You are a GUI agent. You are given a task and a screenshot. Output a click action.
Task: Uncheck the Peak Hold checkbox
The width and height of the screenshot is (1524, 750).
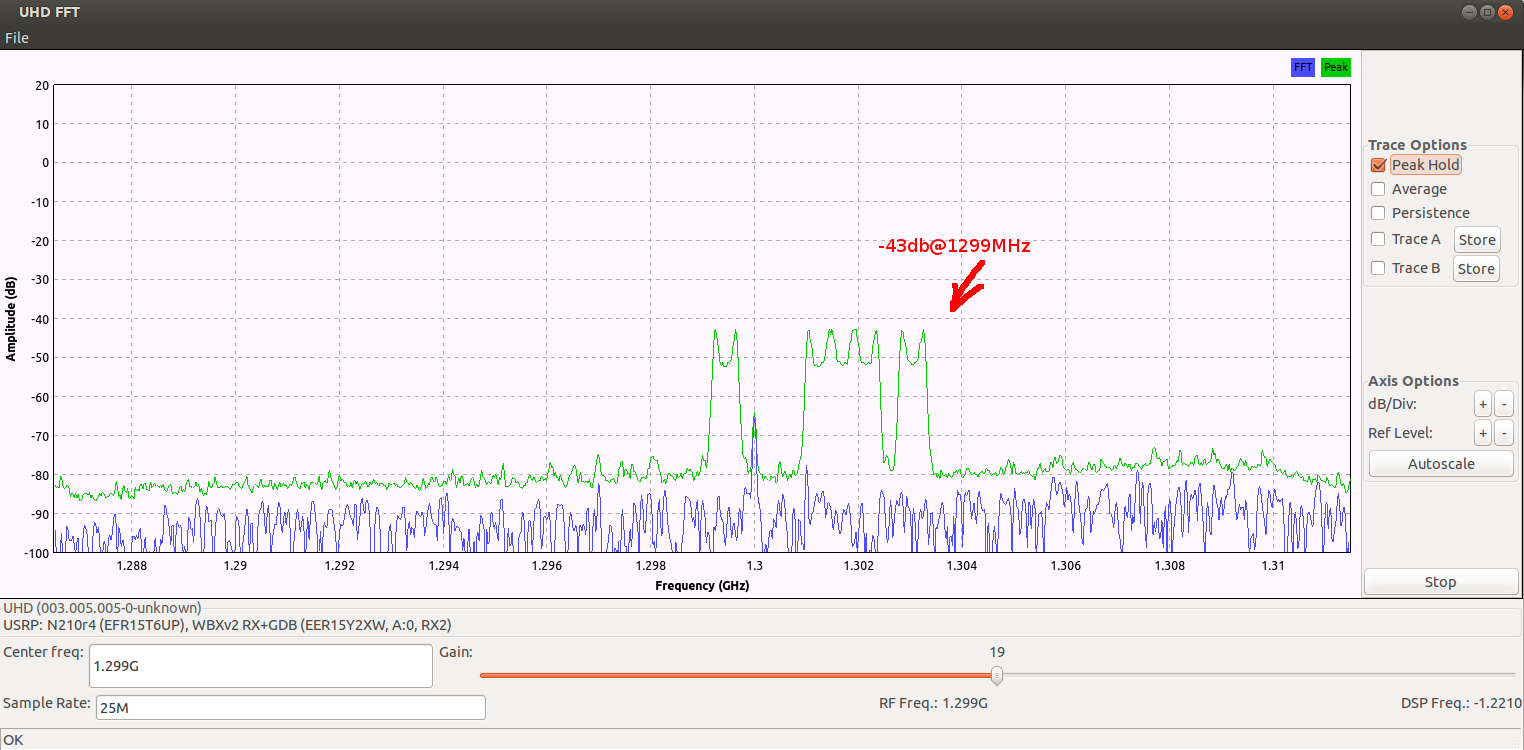1379,165
